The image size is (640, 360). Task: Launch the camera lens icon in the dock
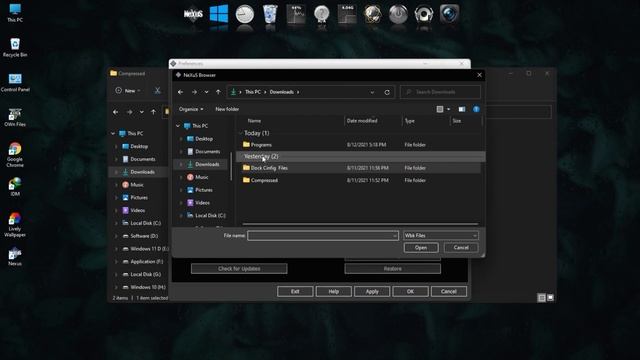(x=449, y=14)
